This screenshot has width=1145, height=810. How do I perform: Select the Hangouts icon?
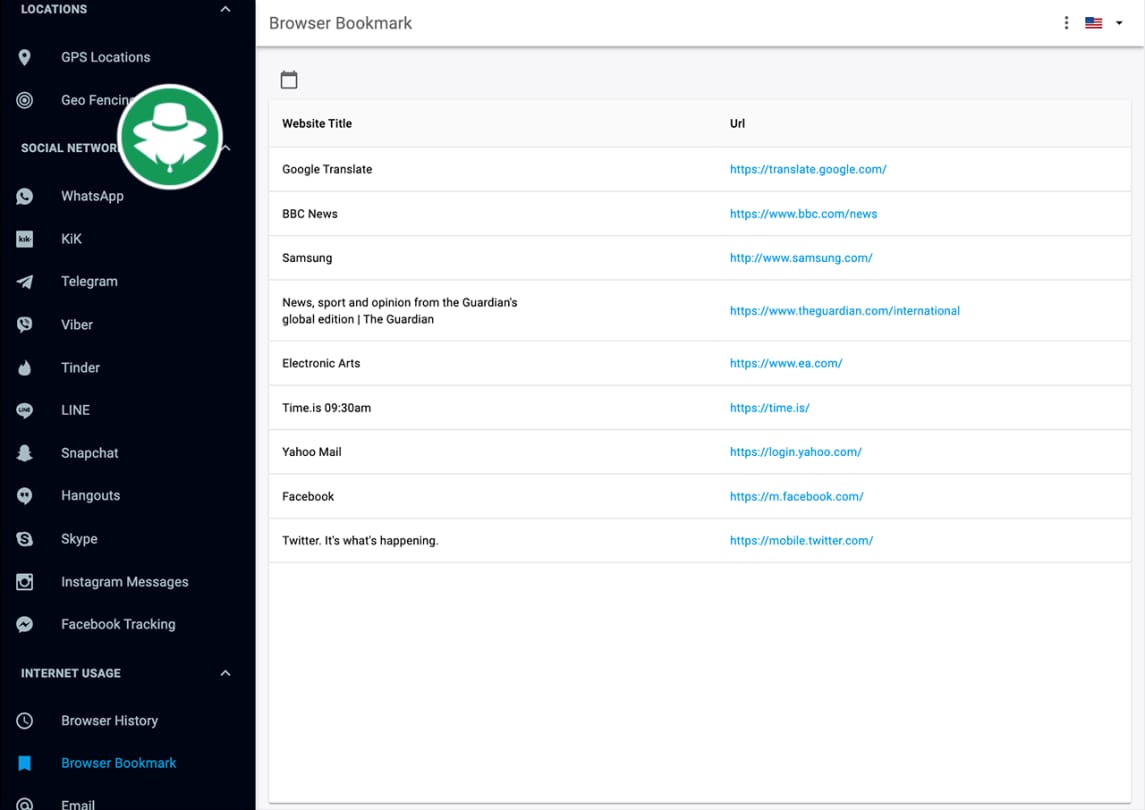click(24, 495)
